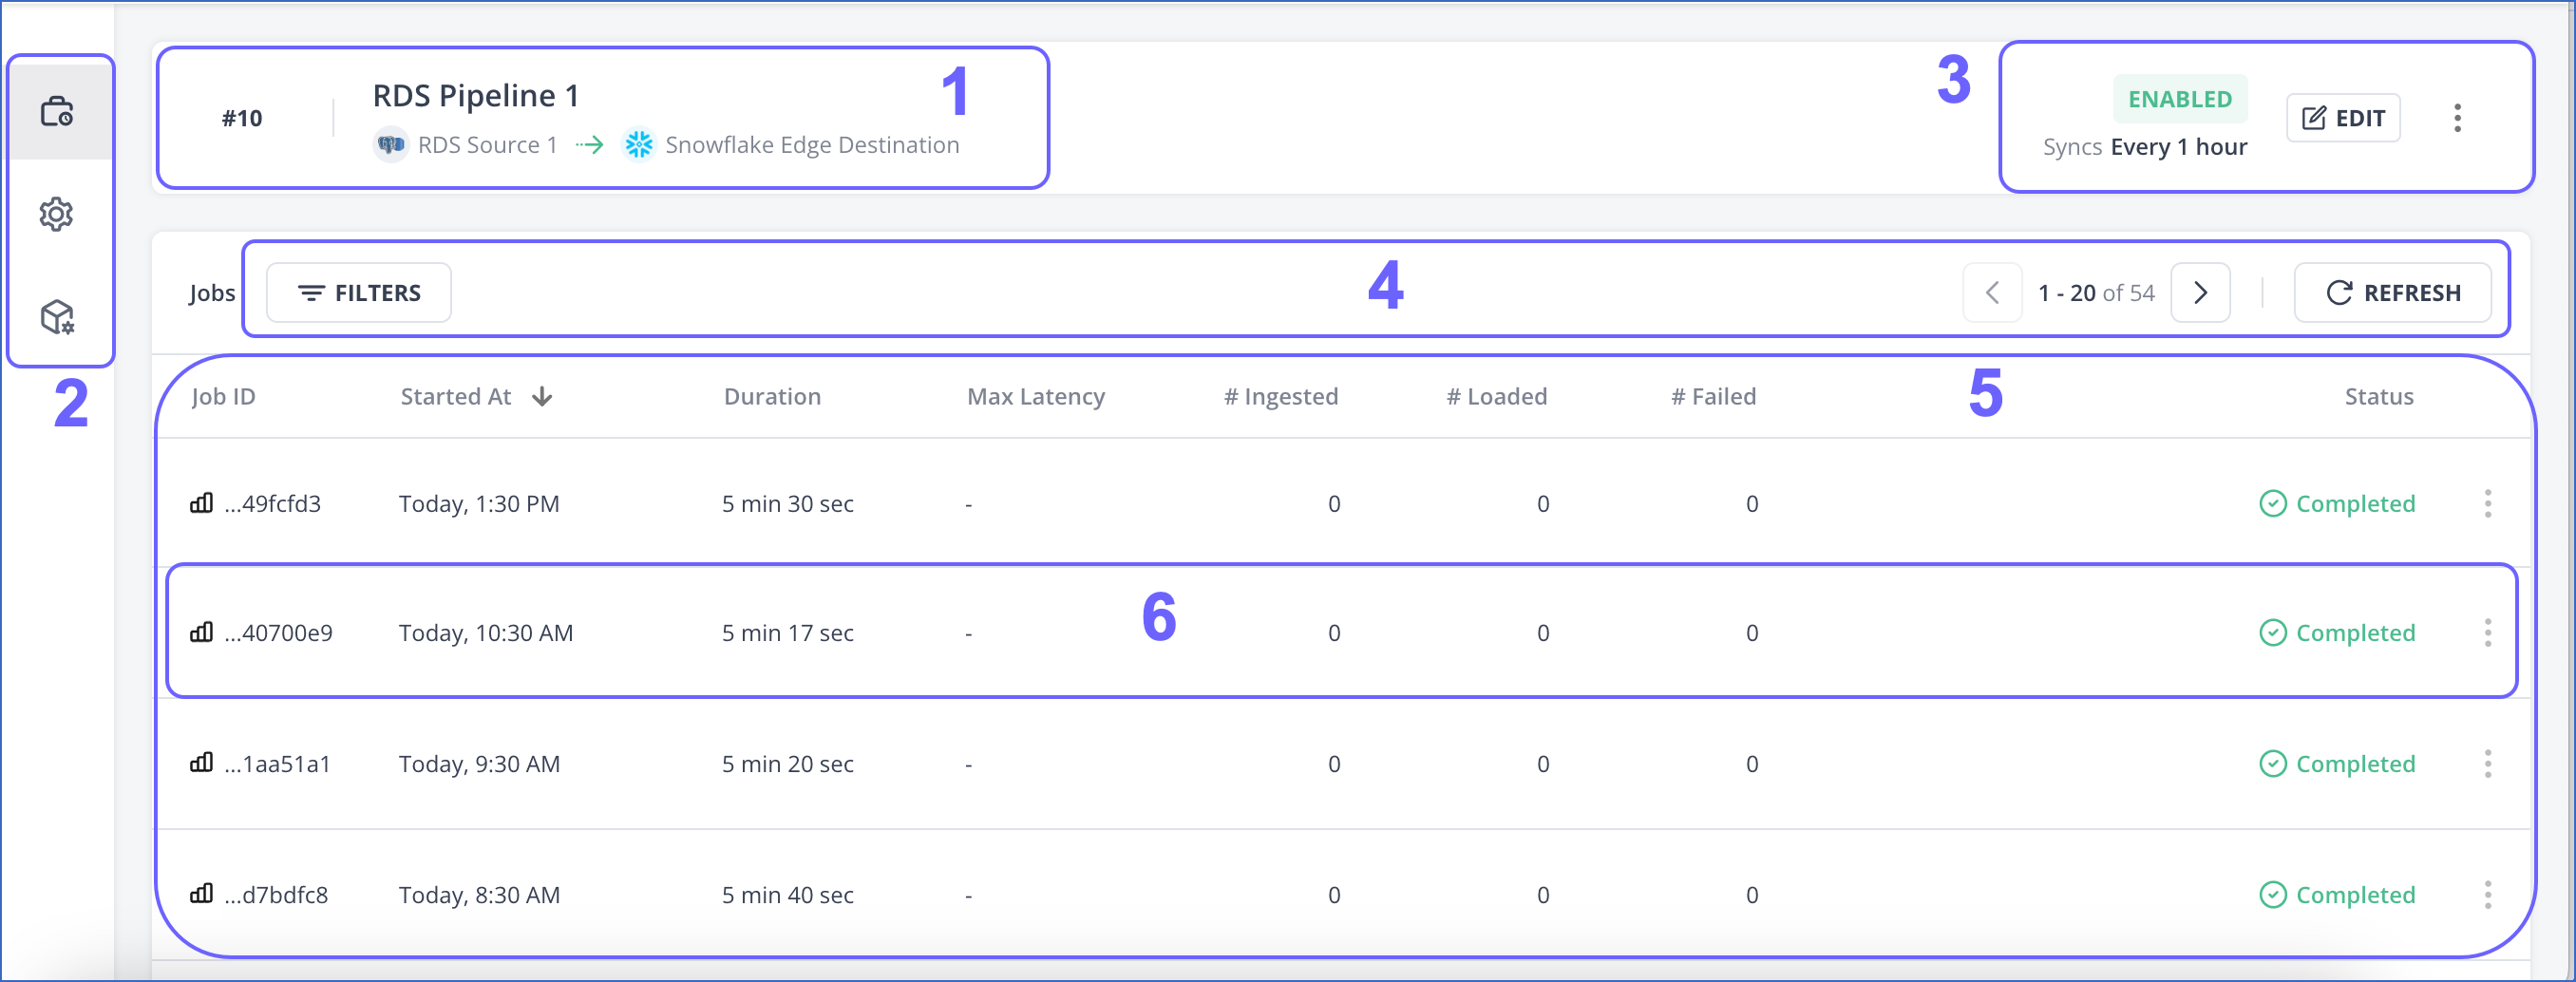Click the # Ingested column header
Image resolution: width=2576 pixels, height=982 pixels.
click(x=1281, y=397)
